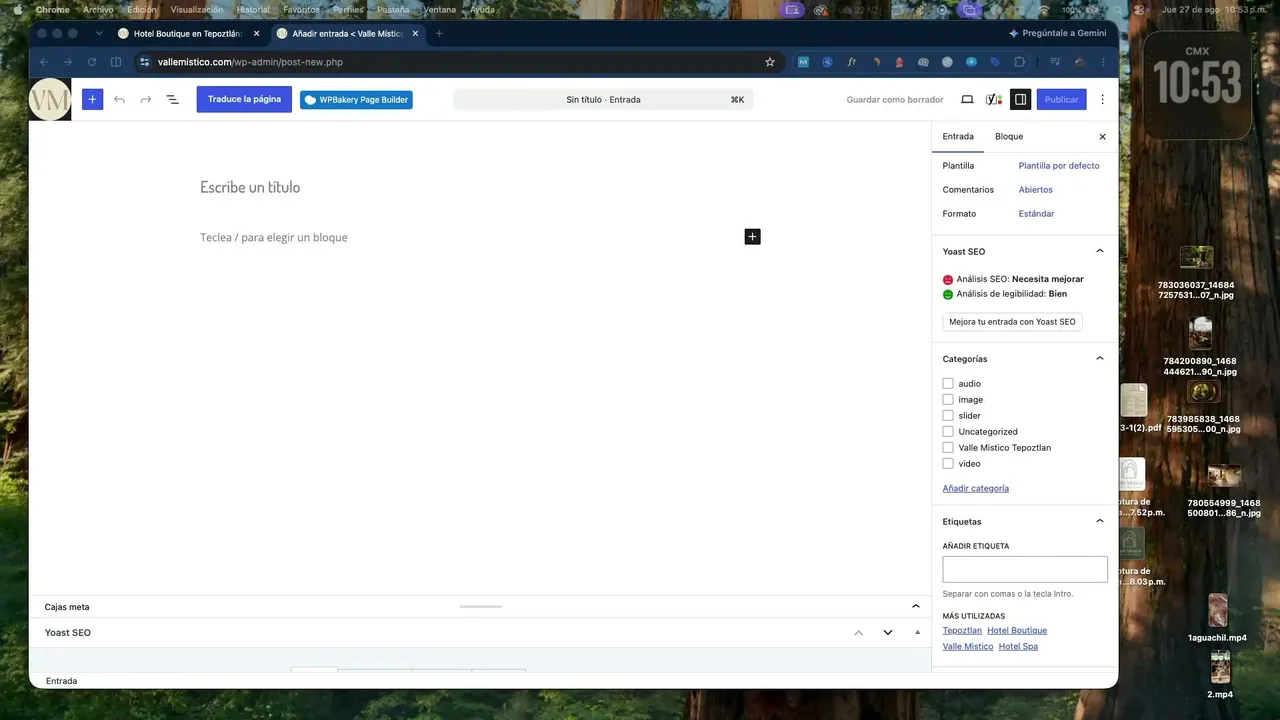The width and height of the screenshot is (1280, 720).
Task: Click the browser back arrow
Action: pyautogui.click(x=44, y=62)
